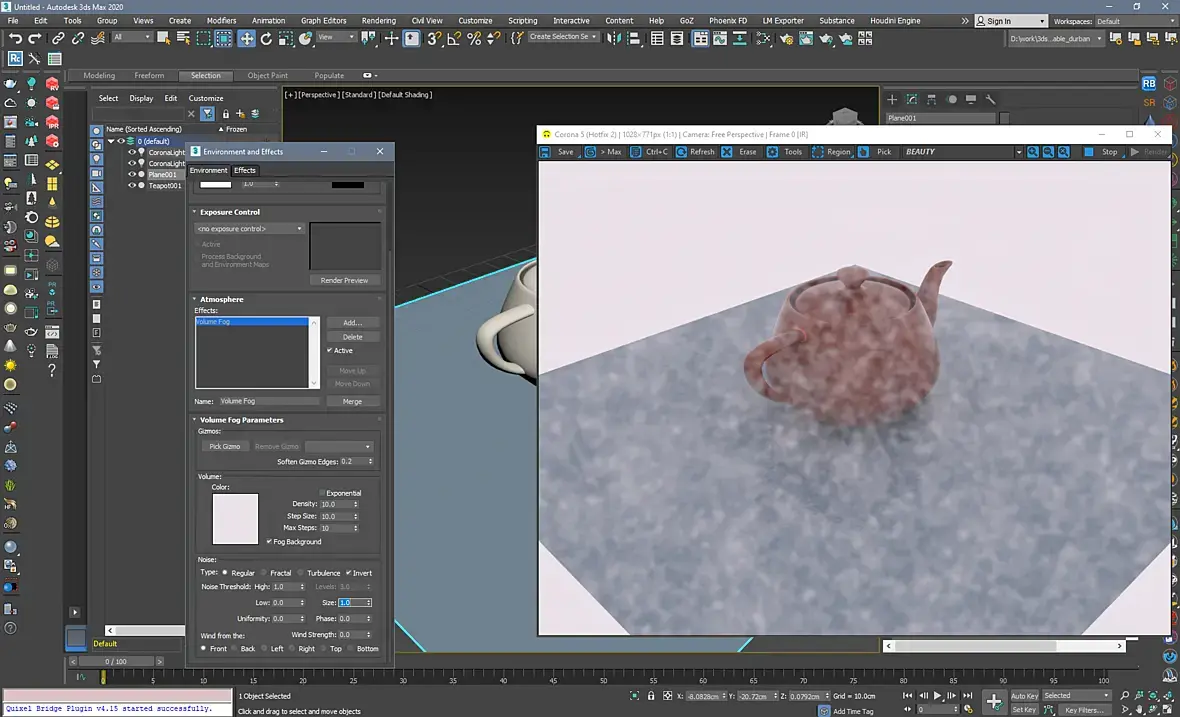
Task: Uncheck the Fog Background option
Action: tap(269, 542)
